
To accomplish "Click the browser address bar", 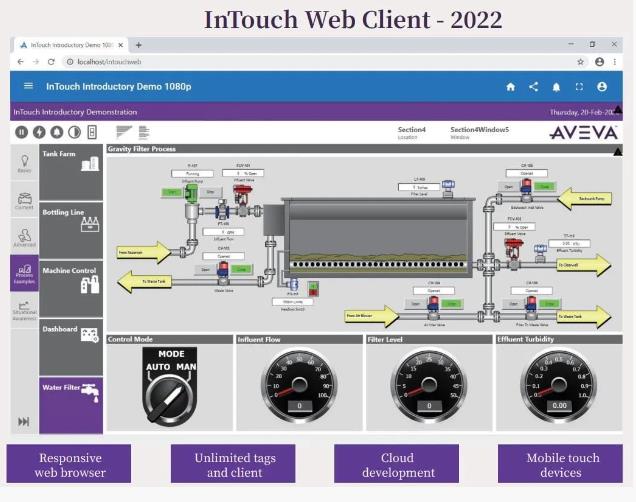I will pos(324,62).
